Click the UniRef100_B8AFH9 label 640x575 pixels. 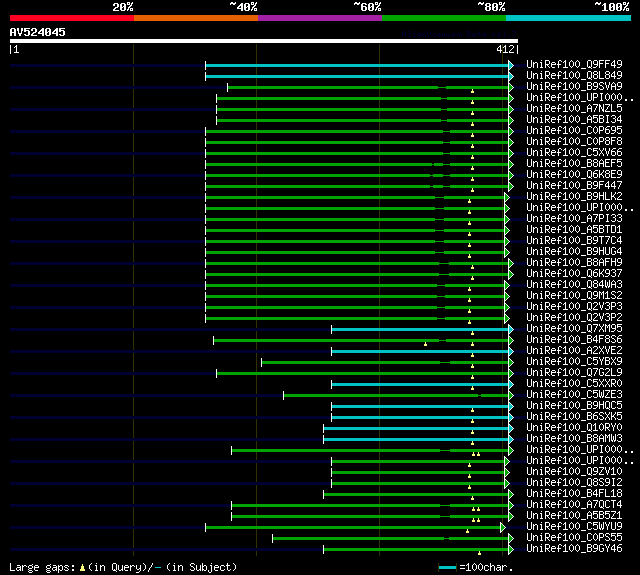point(574,263)
